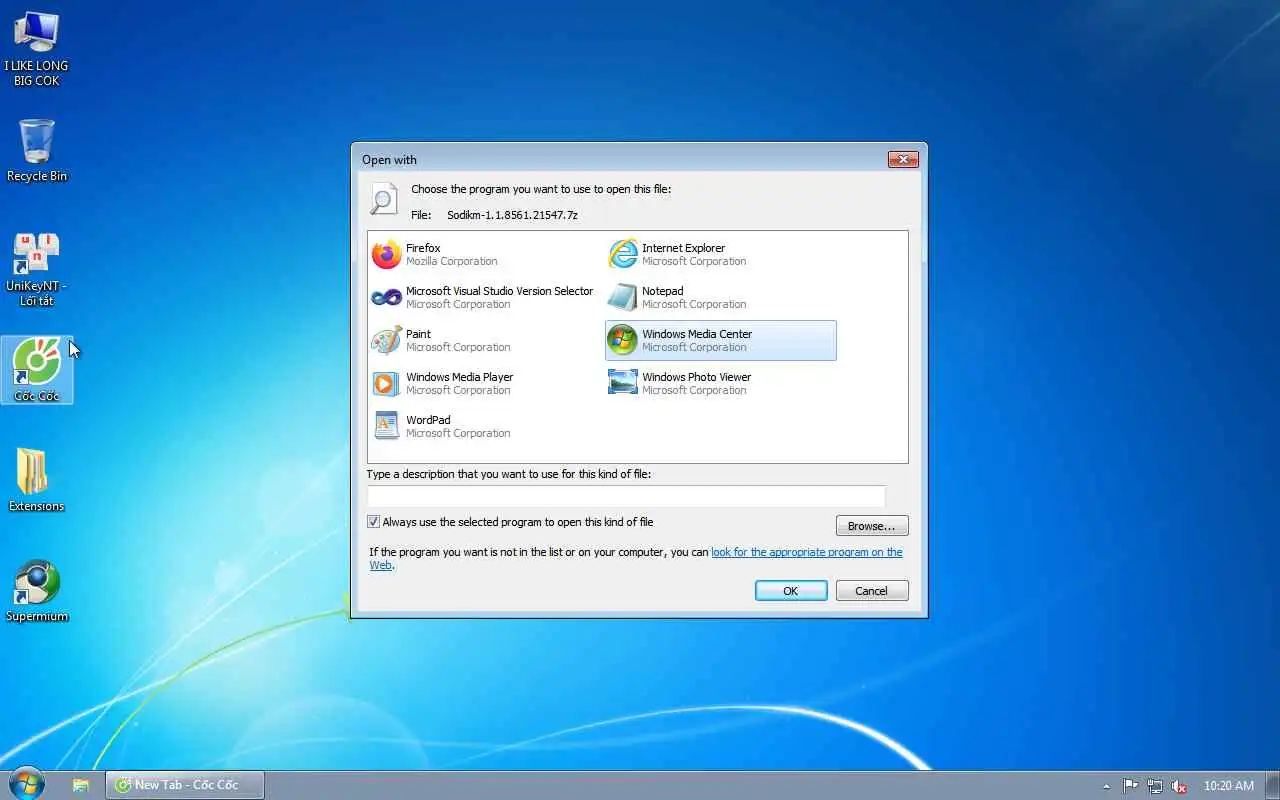
Task: Close the Open with dialog
Action: coord(903,159)
